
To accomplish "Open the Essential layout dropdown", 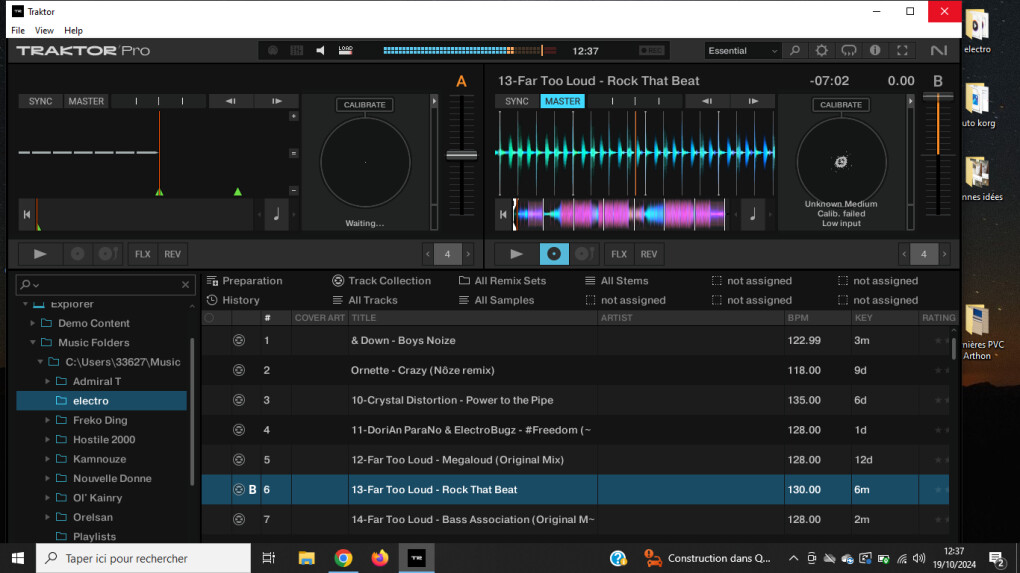I will 742,51.
